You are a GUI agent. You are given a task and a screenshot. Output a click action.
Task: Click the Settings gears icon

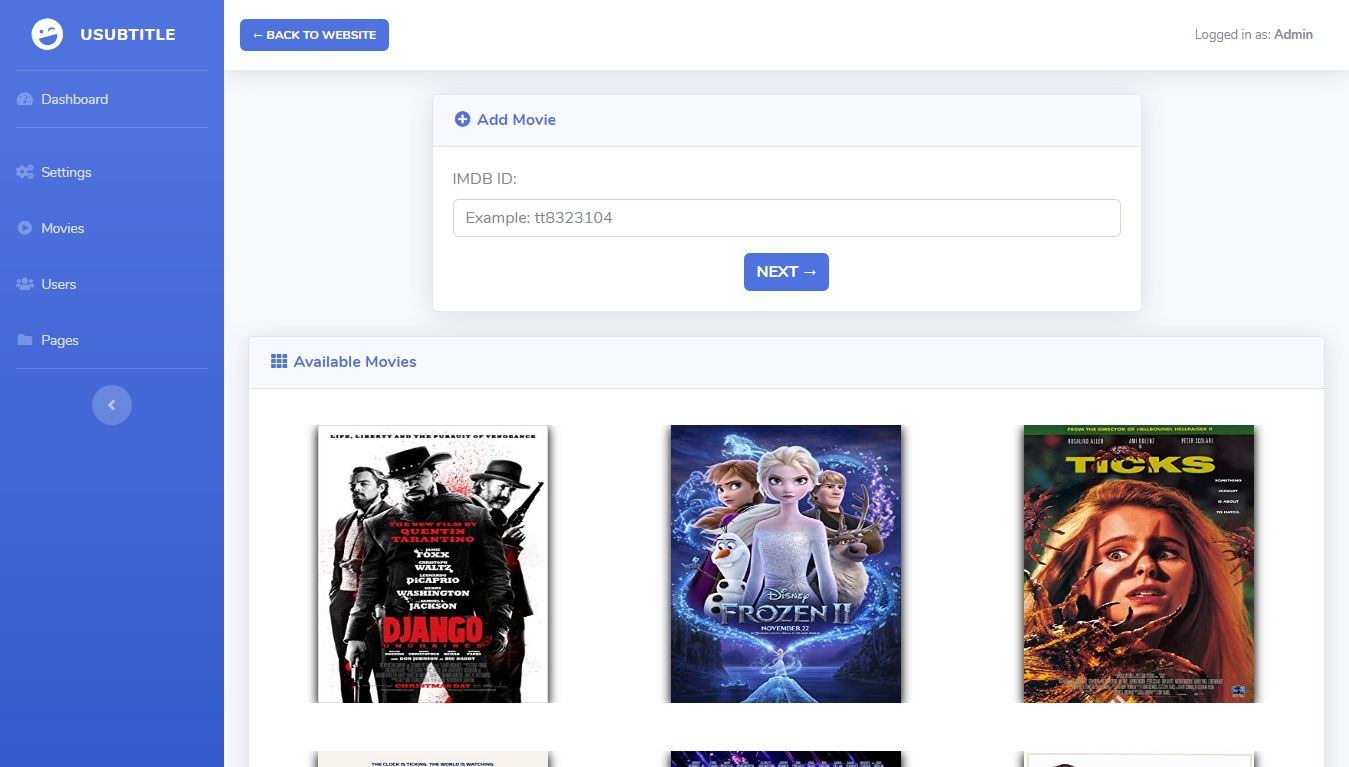coord(25,172)
